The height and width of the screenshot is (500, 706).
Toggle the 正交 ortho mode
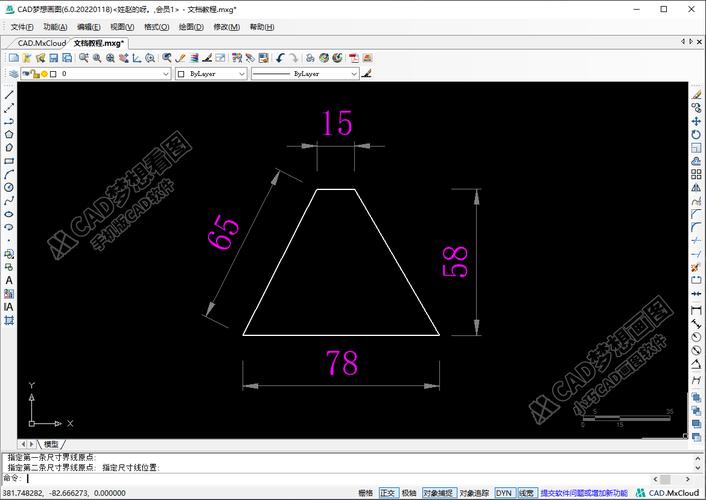[x=388, y=493]
